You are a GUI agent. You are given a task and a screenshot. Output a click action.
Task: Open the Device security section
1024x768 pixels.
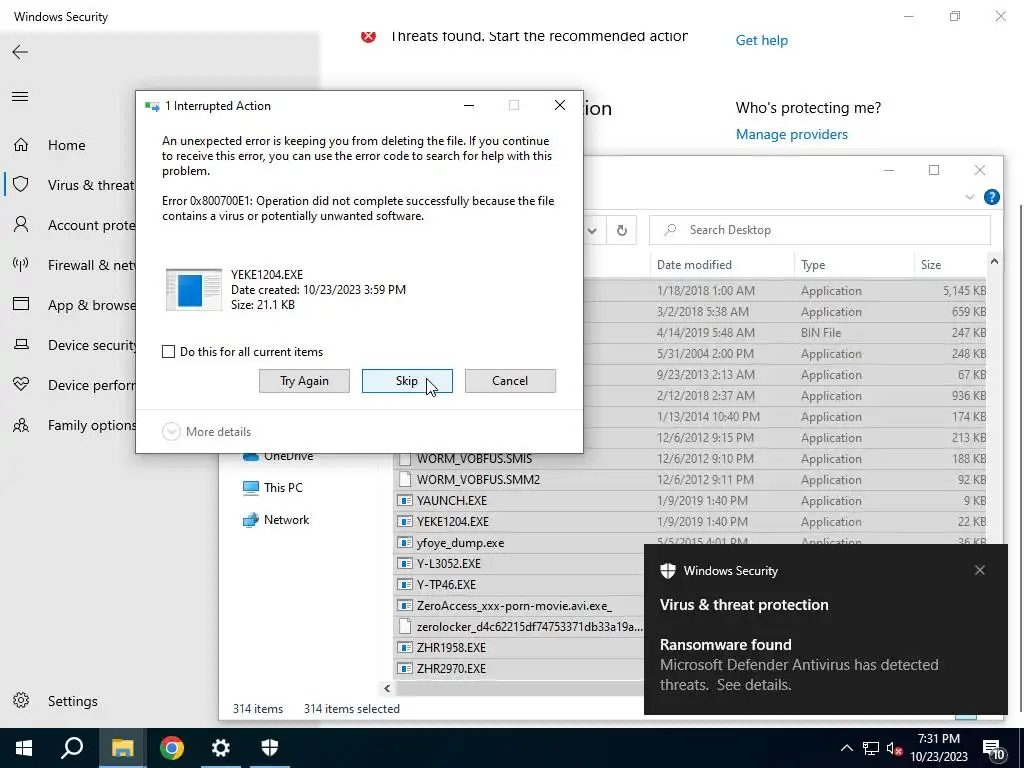click(x=72, y=345)
